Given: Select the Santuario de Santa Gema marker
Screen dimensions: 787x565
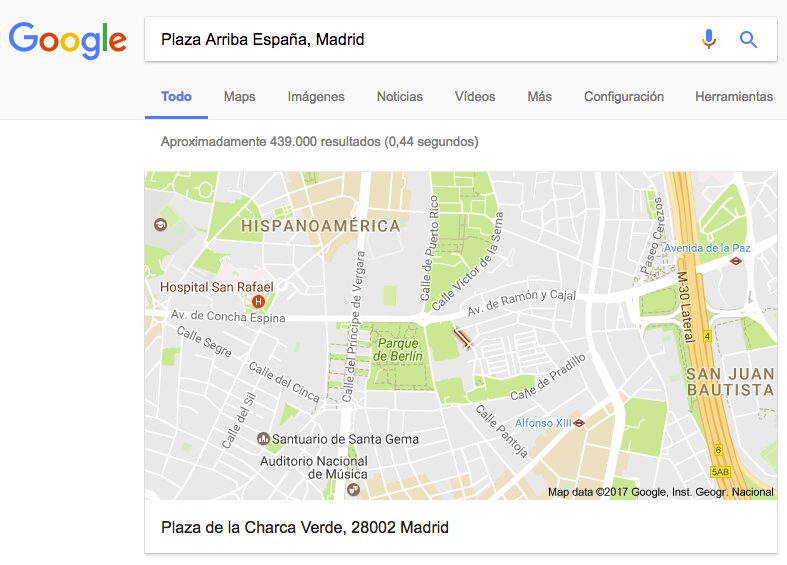Looking at the screenshot, I should 264,439.
